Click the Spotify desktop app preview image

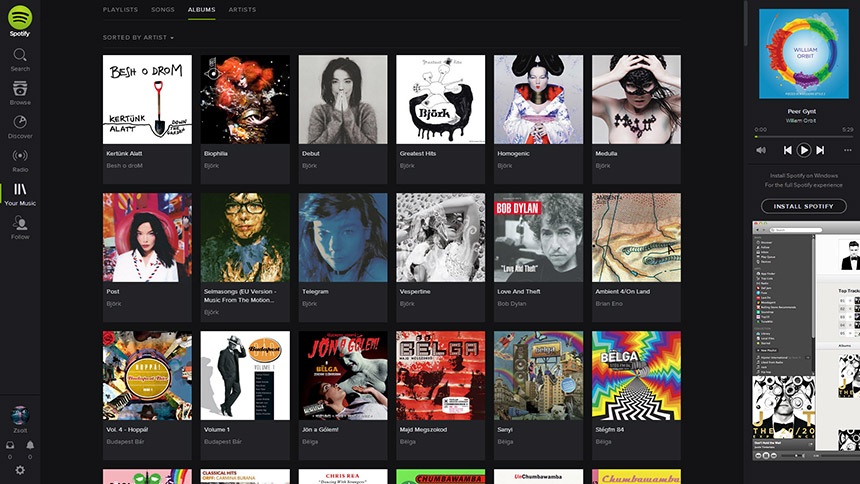coord(806,340)
